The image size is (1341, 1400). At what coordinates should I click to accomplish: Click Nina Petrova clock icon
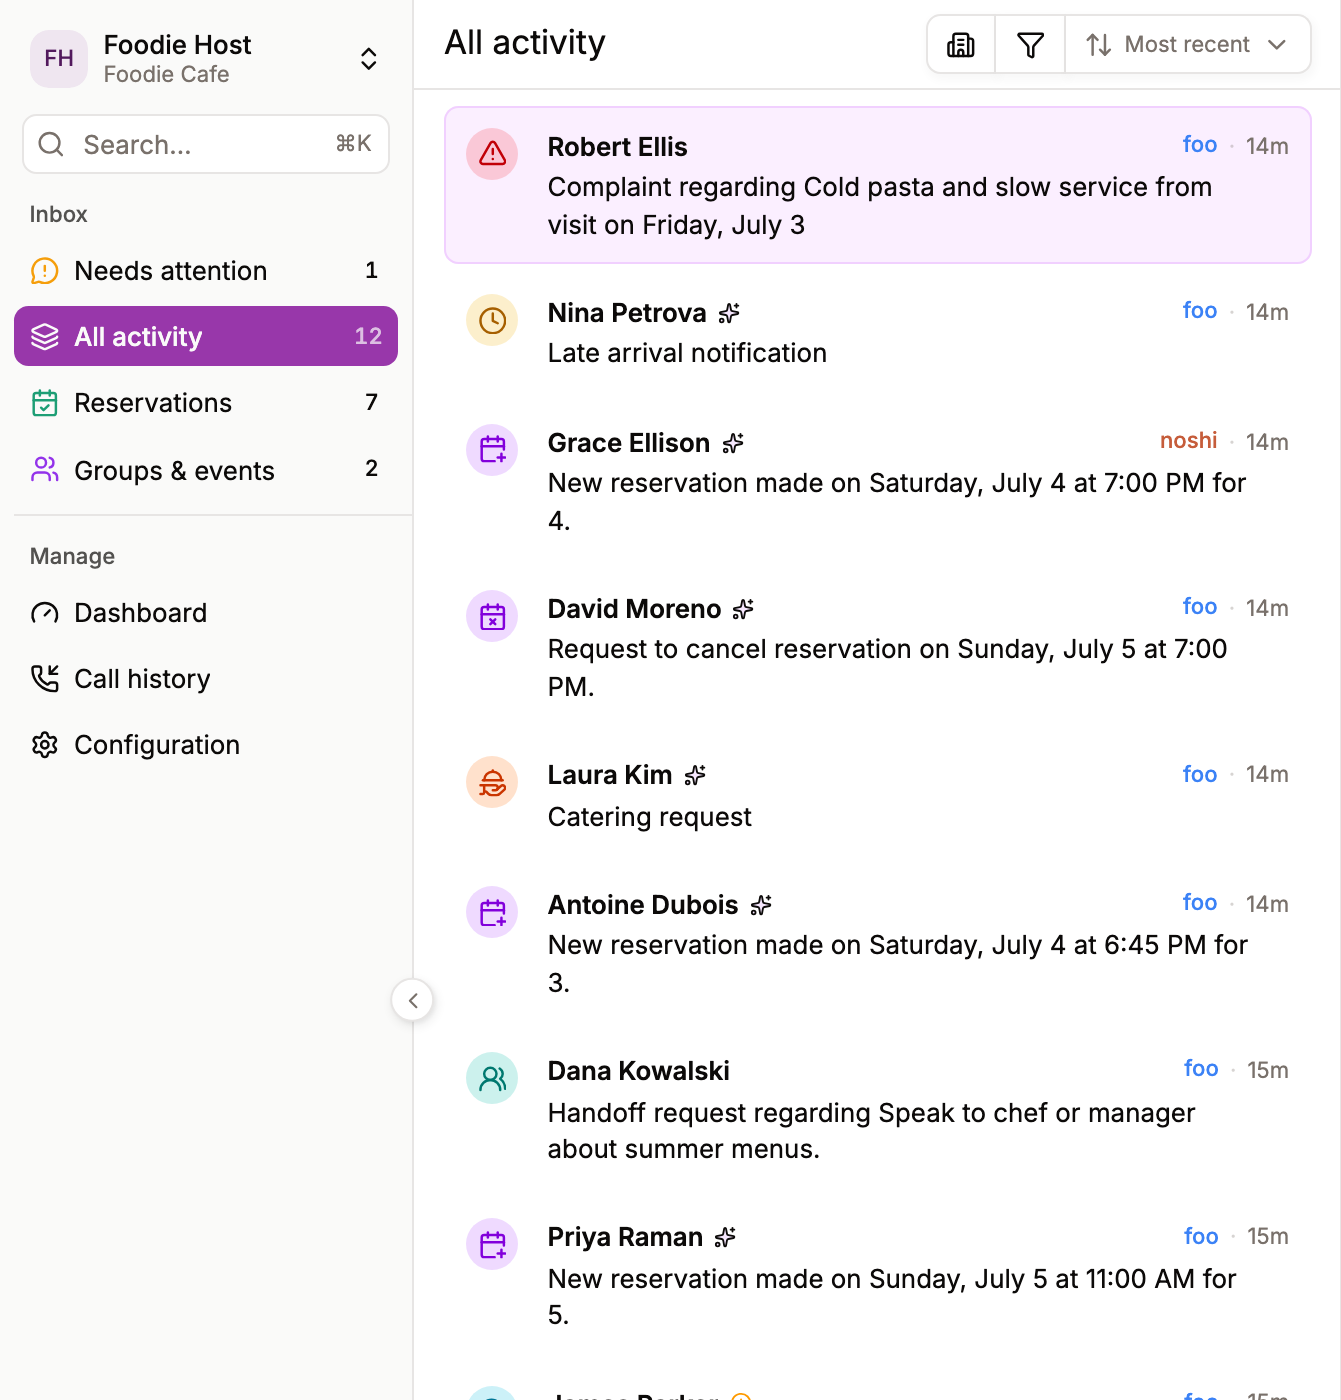(492, 320)
